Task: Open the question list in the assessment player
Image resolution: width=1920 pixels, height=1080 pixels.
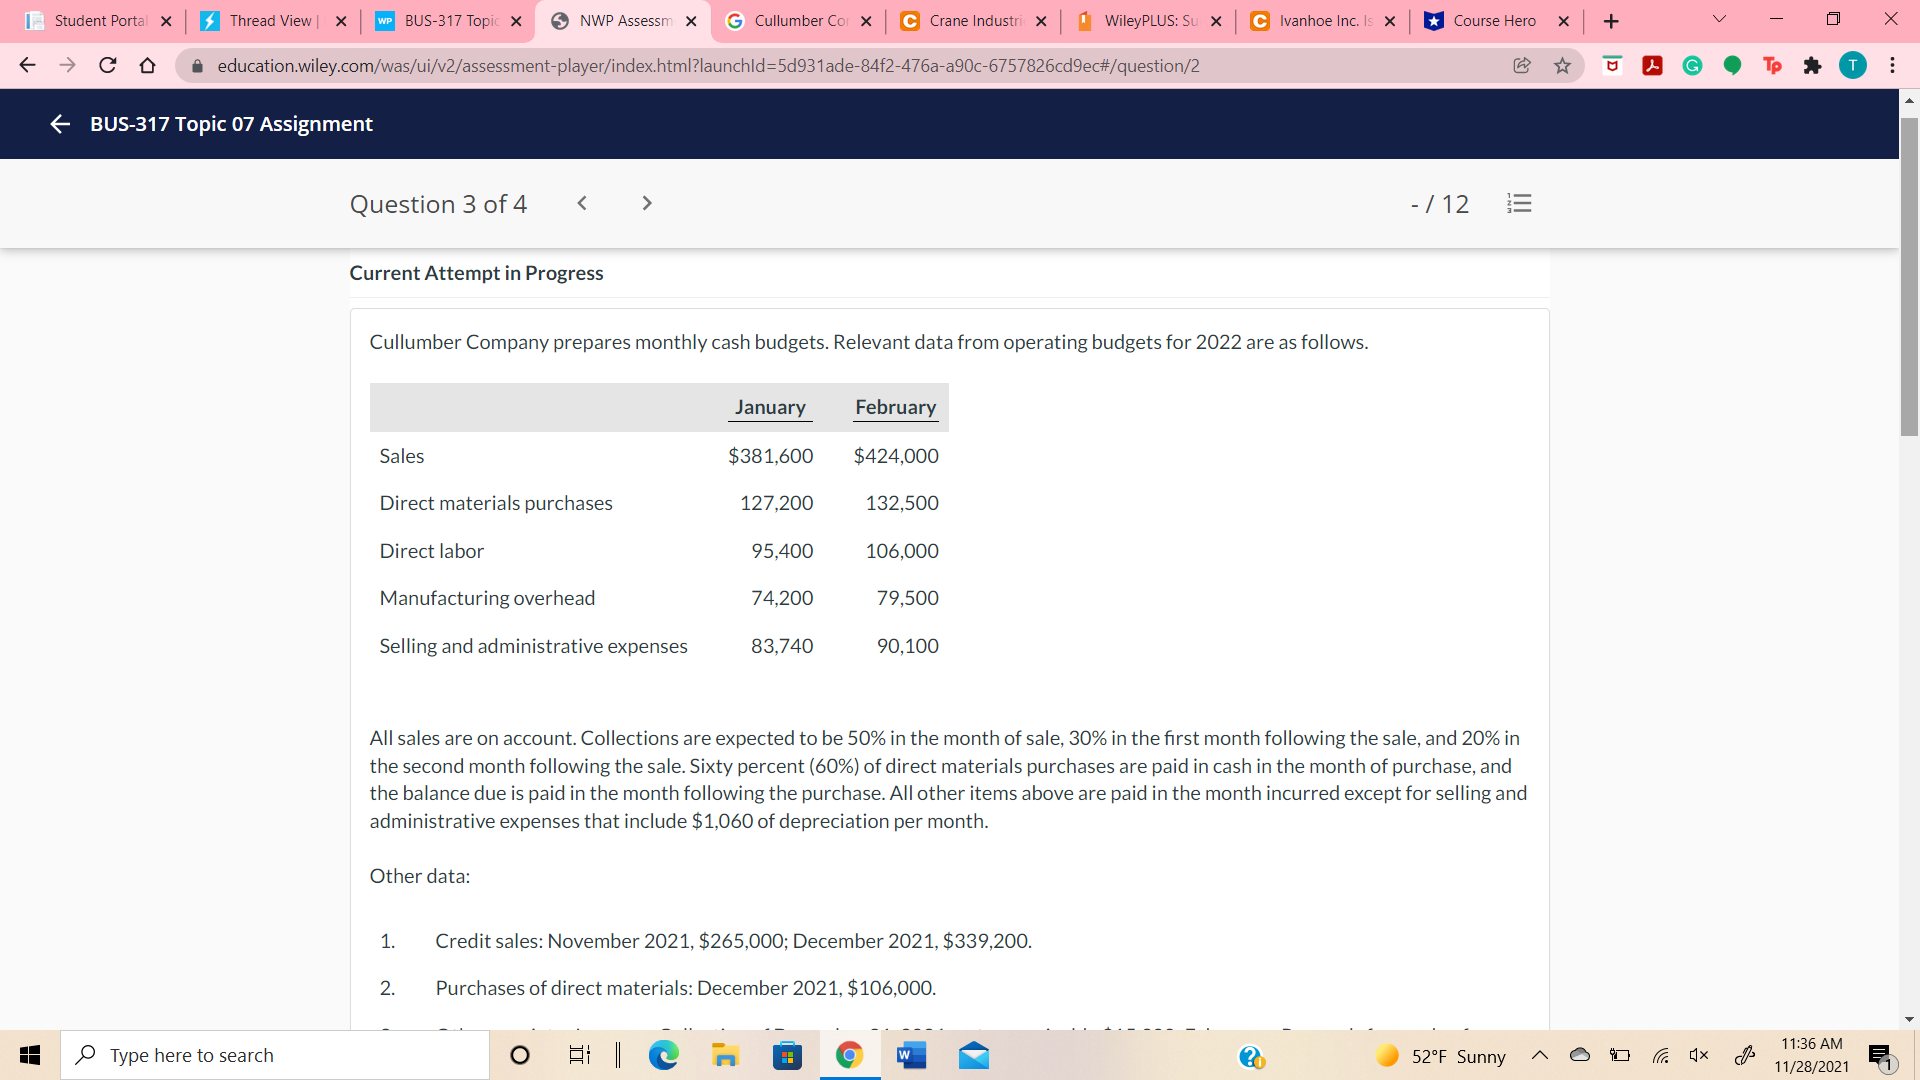Action: (1519, 203)
